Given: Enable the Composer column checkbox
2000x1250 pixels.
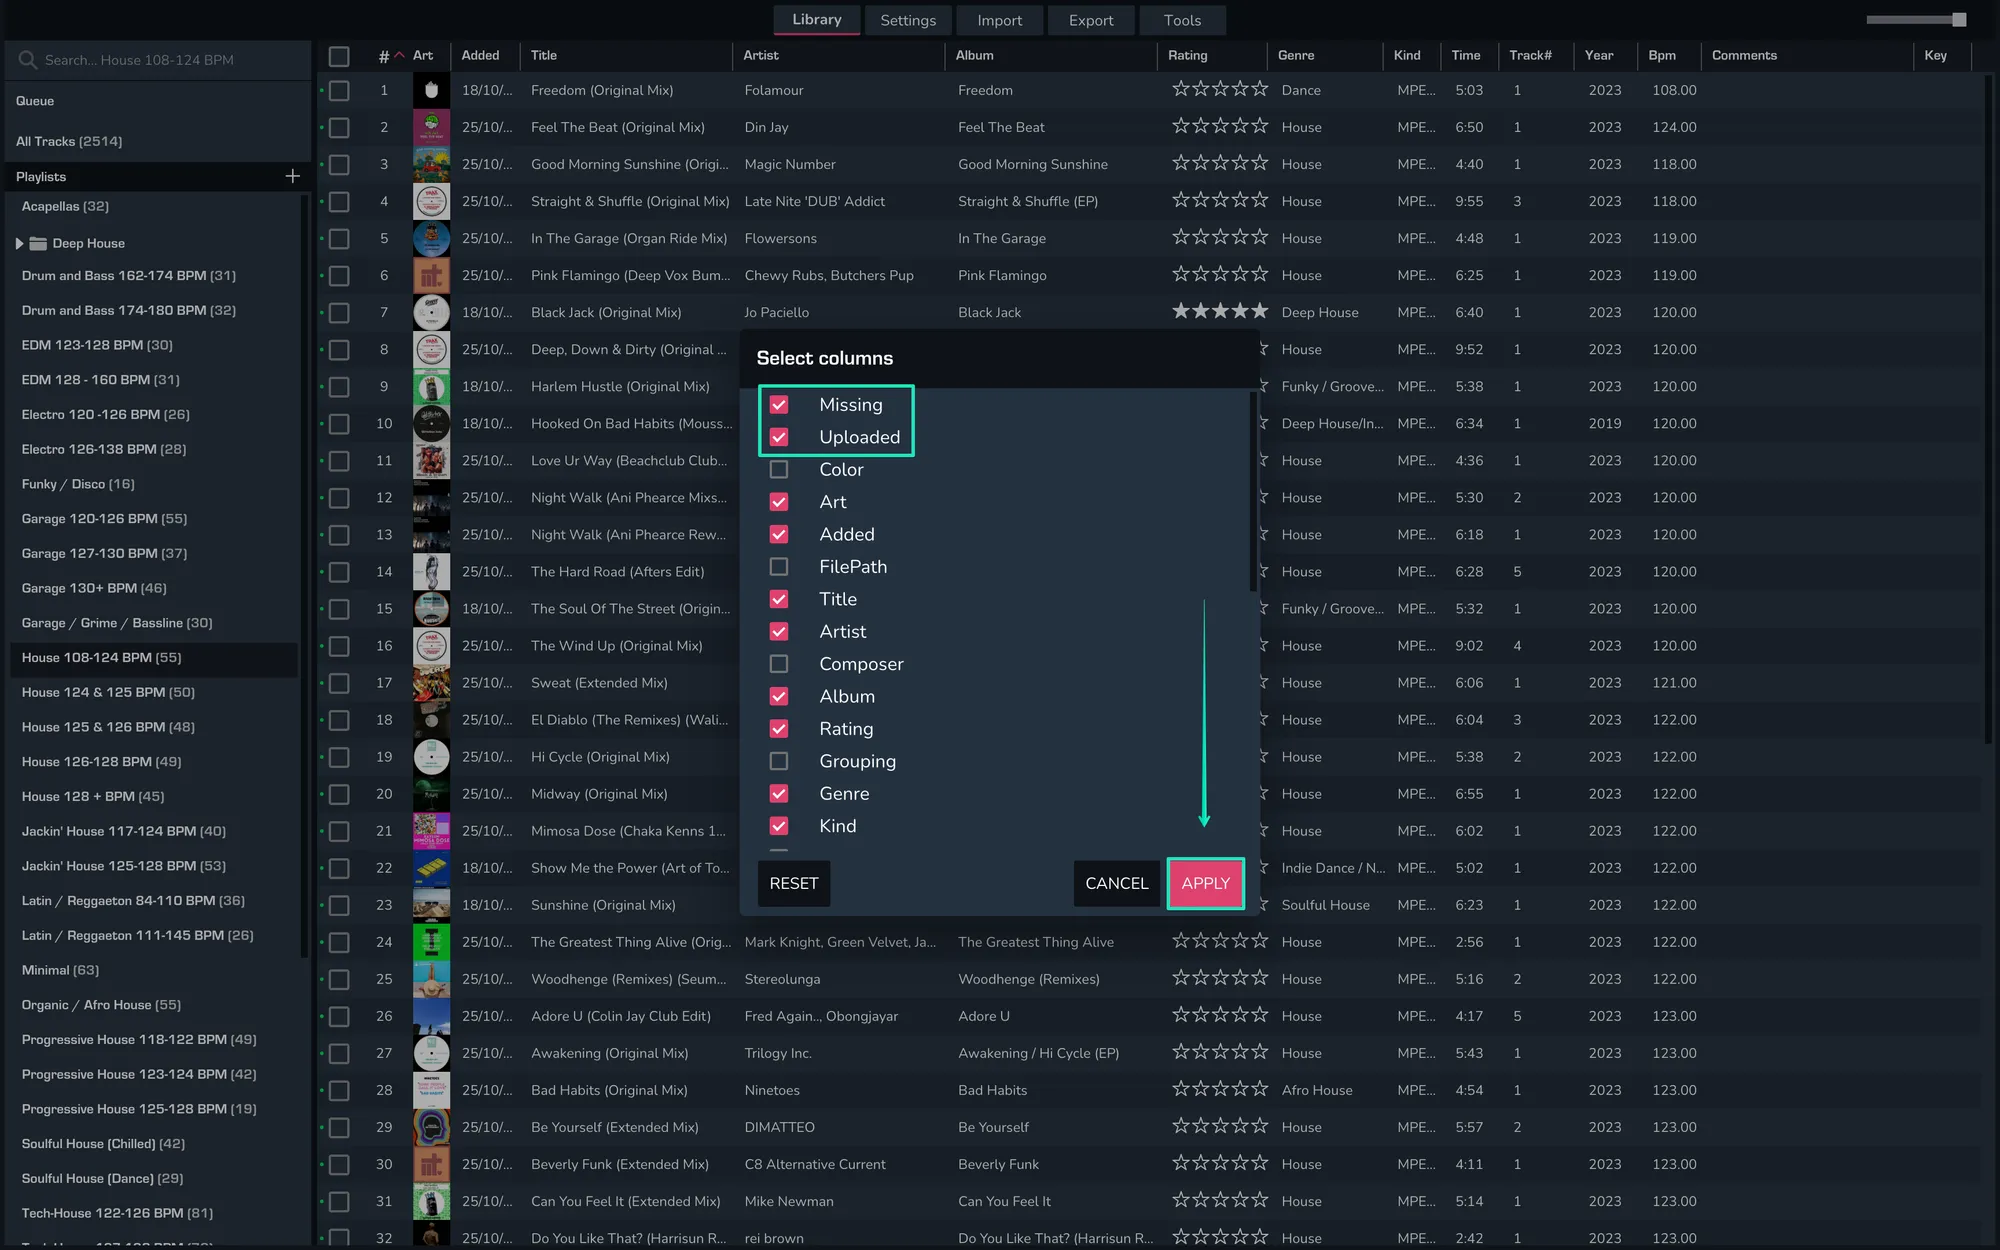Looking at the screenshot, I should tap(779, 664).
